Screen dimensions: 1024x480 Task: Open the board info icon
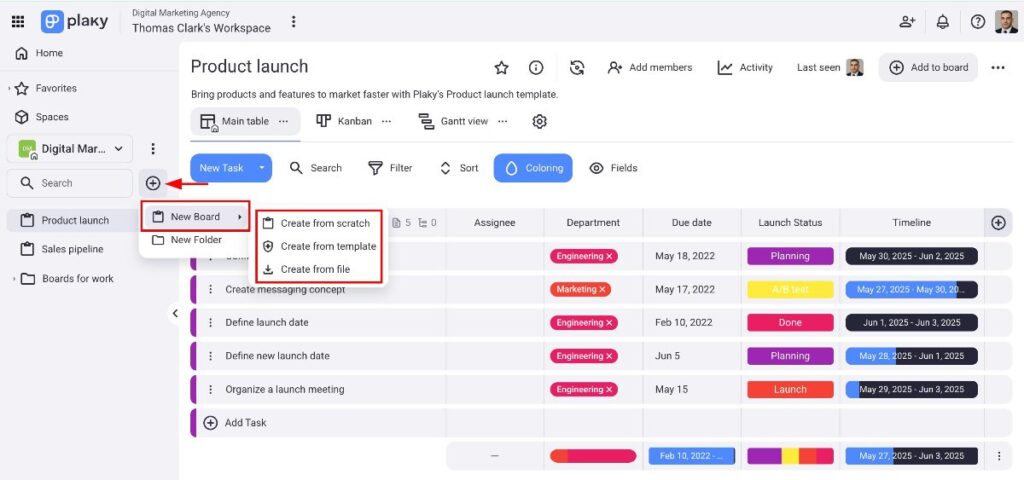pyautogui.click(x=536, y=67)
